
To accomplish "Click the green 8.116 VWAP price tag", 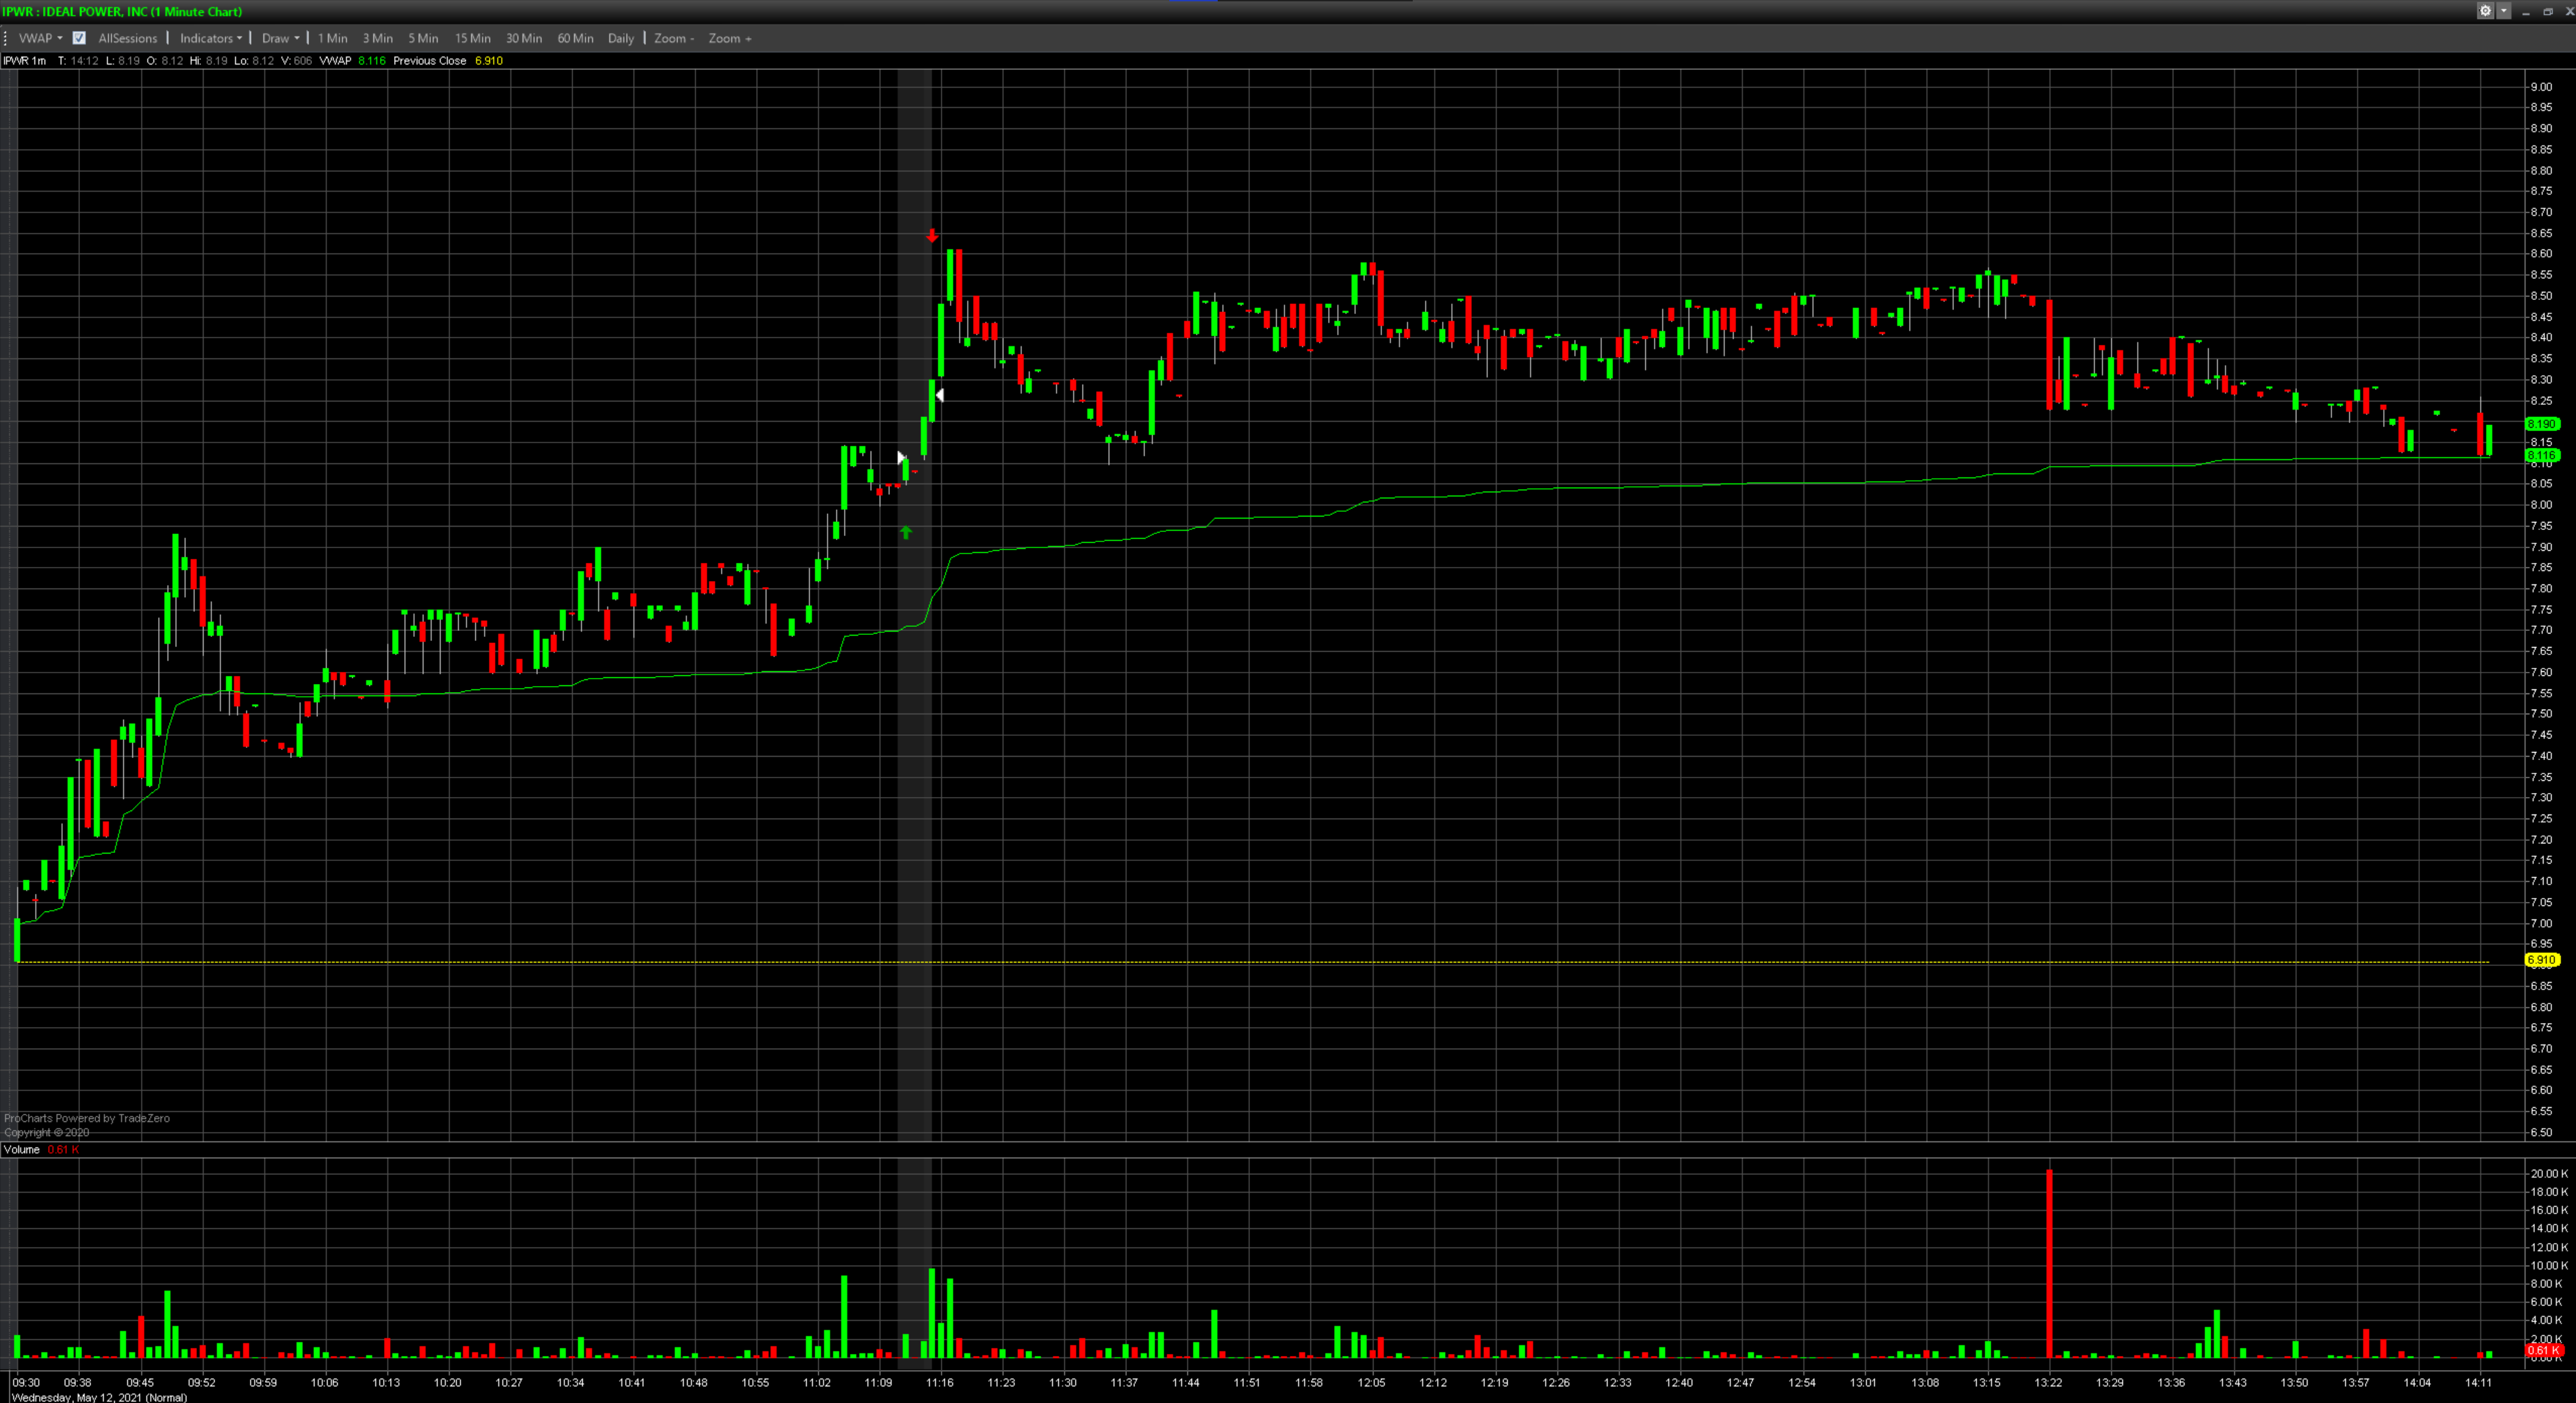I will [x=2541, y=455].
